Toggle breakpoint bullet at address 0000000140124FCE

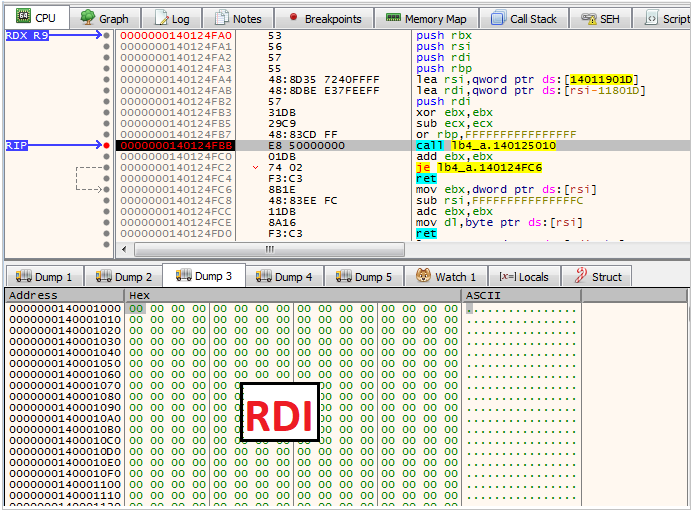coord(106,223)
